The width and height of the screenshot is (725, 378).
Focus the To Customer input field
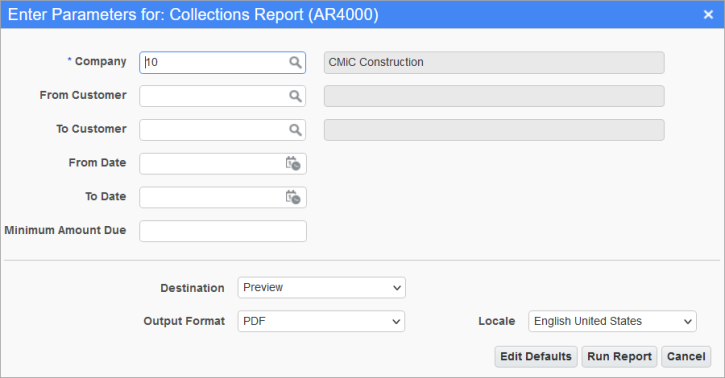(215, 130)
